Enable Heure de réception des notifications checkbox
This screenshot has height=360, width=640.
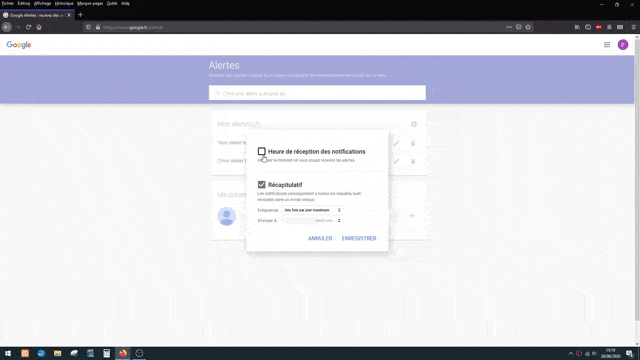[262, 151]
